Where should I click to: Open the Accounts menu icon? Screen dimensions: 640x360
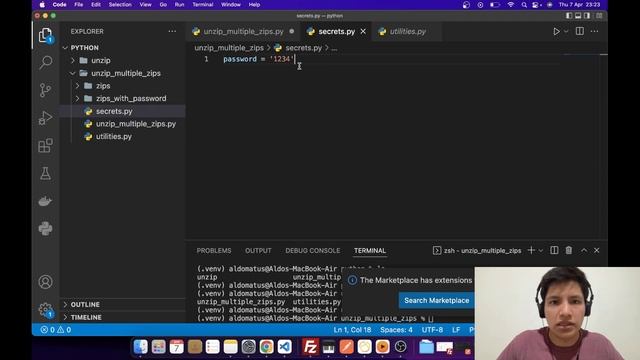(45, 282)
